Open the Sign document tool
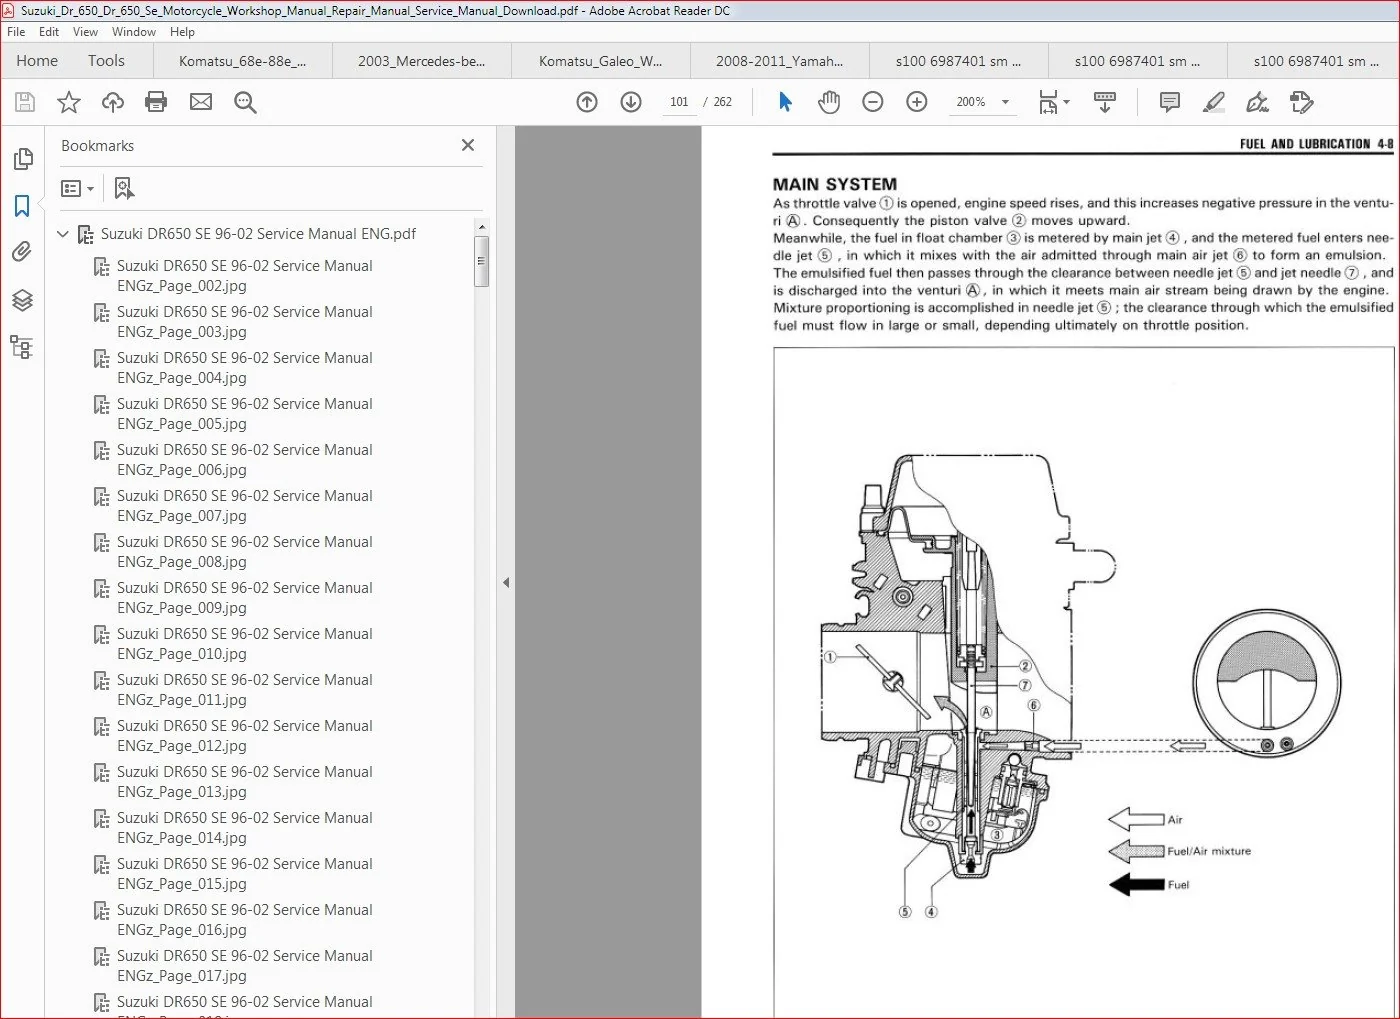 tap(1257, 102)
